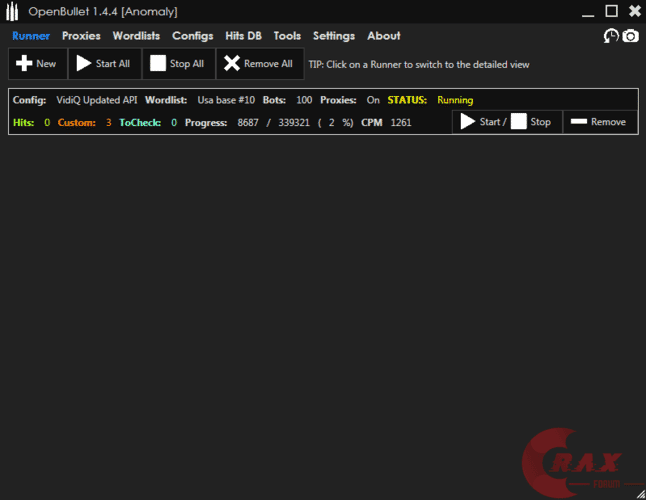The image size is (646, 500).
Task: Open the Hits DB tab
Action: (x=243, y=36)
